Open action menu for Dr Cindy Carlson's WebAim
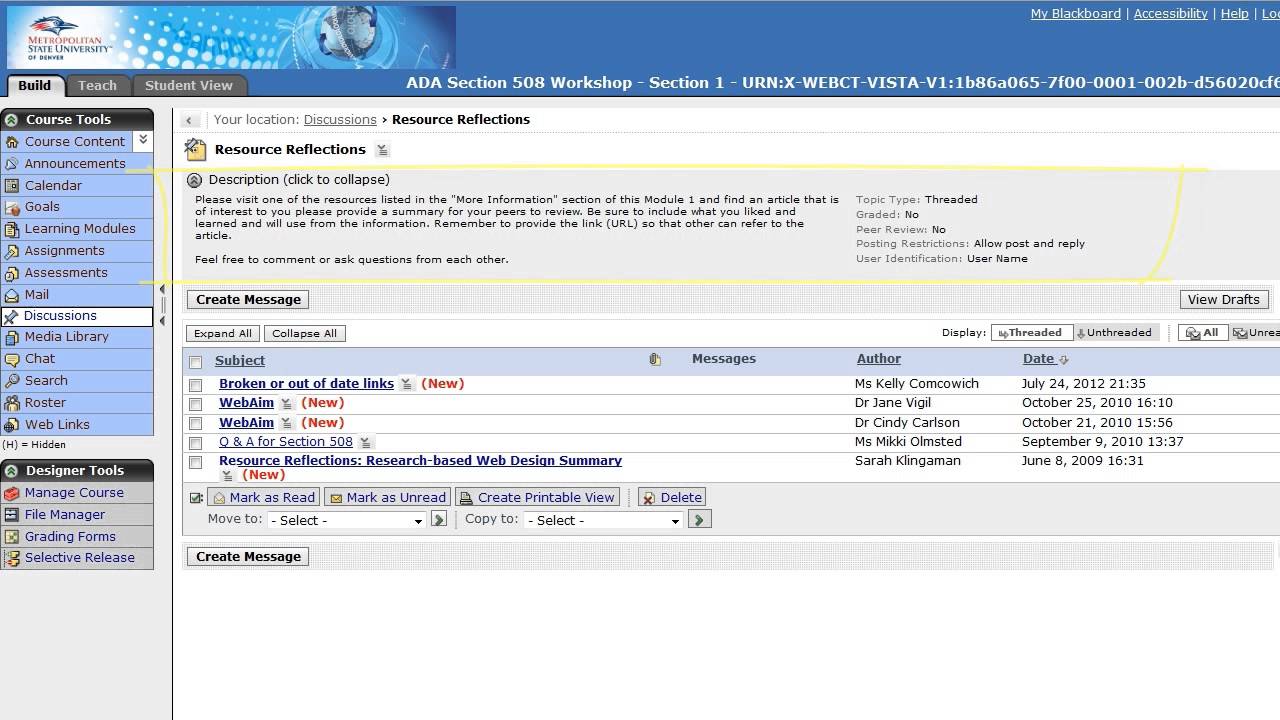 pos(286,423)
